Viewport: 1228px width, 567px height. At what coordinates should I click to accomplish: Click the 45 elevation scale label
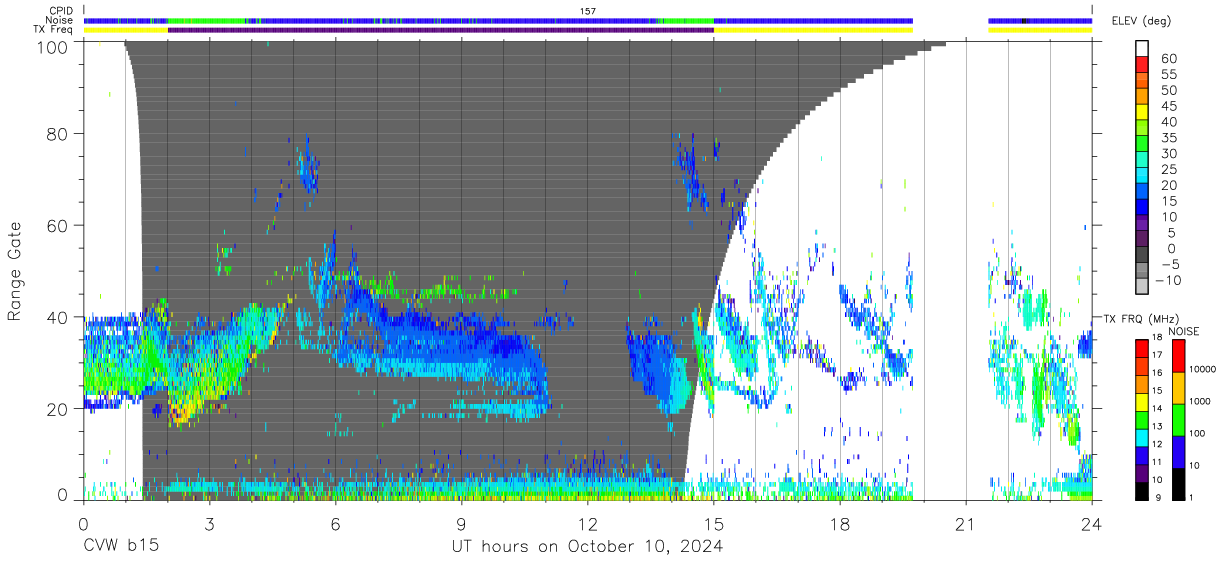click(1170, 106)
